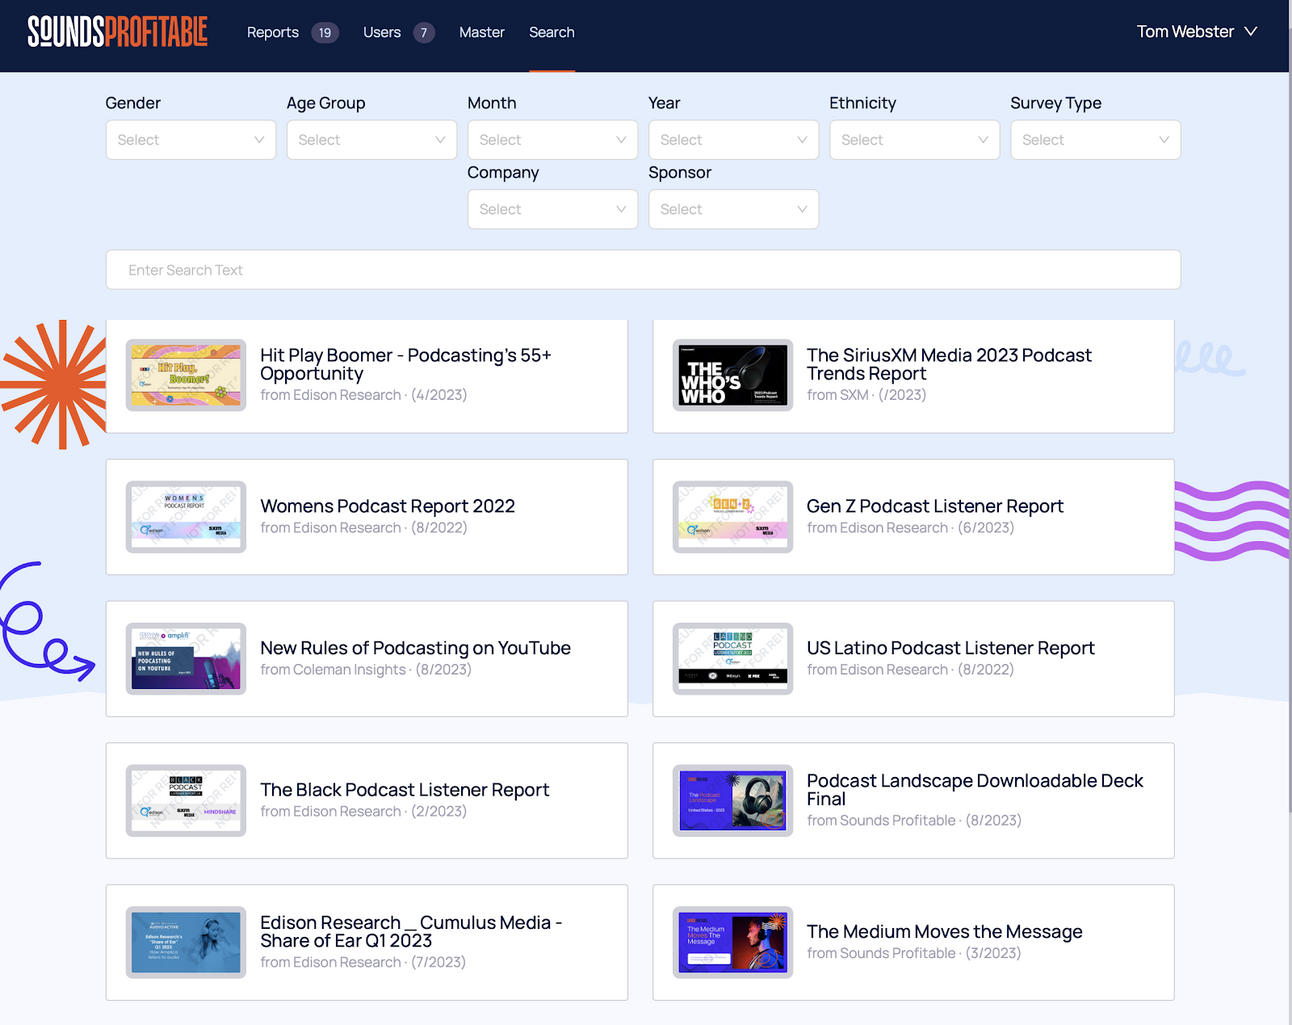
Task: Switch to the Users tab
Action: (382, 32)
